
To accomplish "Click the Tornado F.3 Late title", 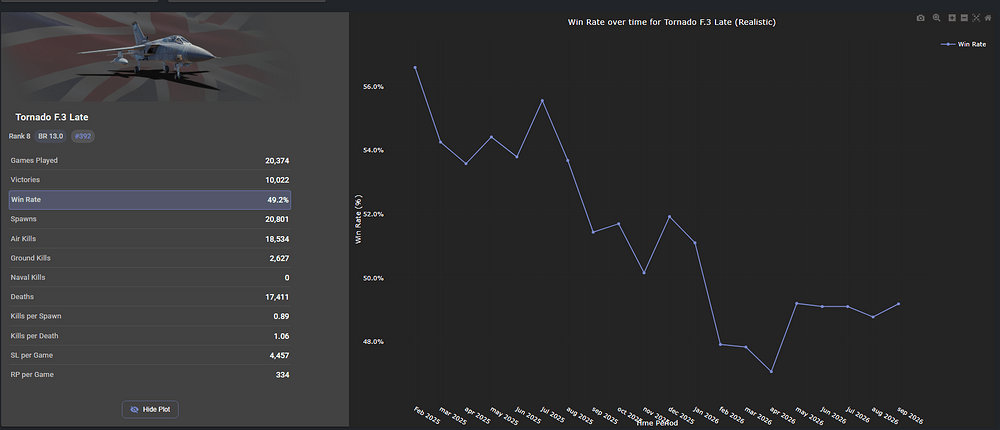I will click(x=52, y=117).
